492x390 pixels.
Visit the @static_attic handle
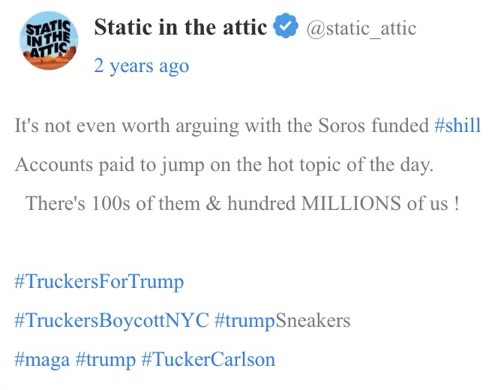tap(361, 29)
